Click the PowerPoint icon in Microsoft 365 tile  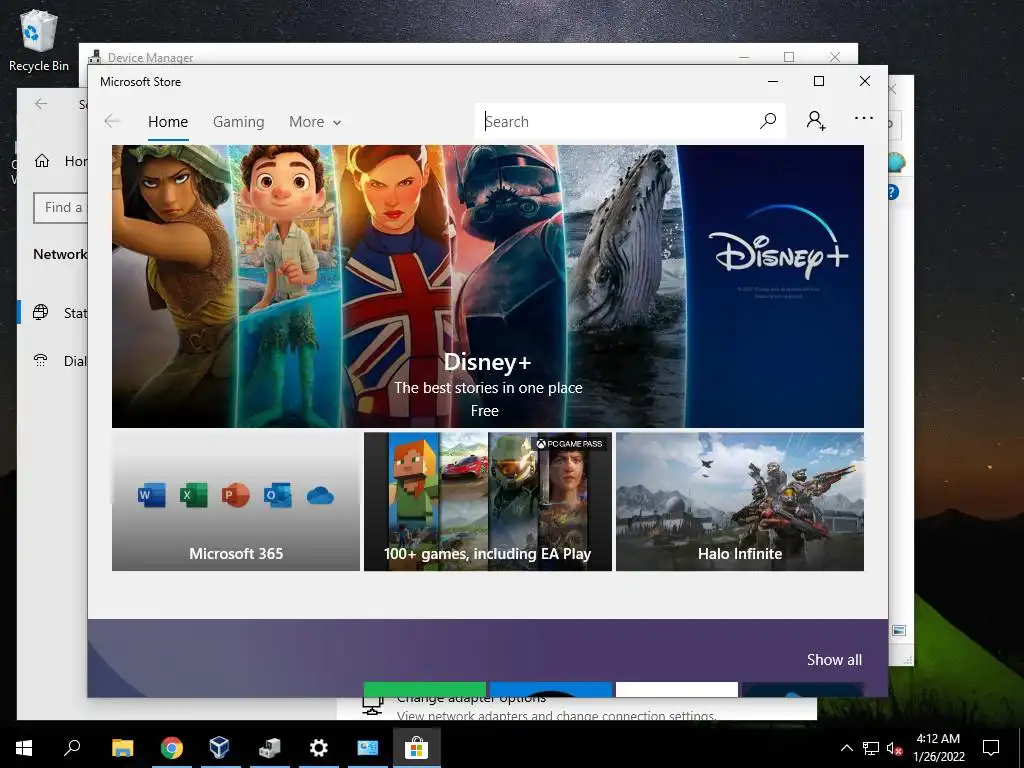(235, 495)
